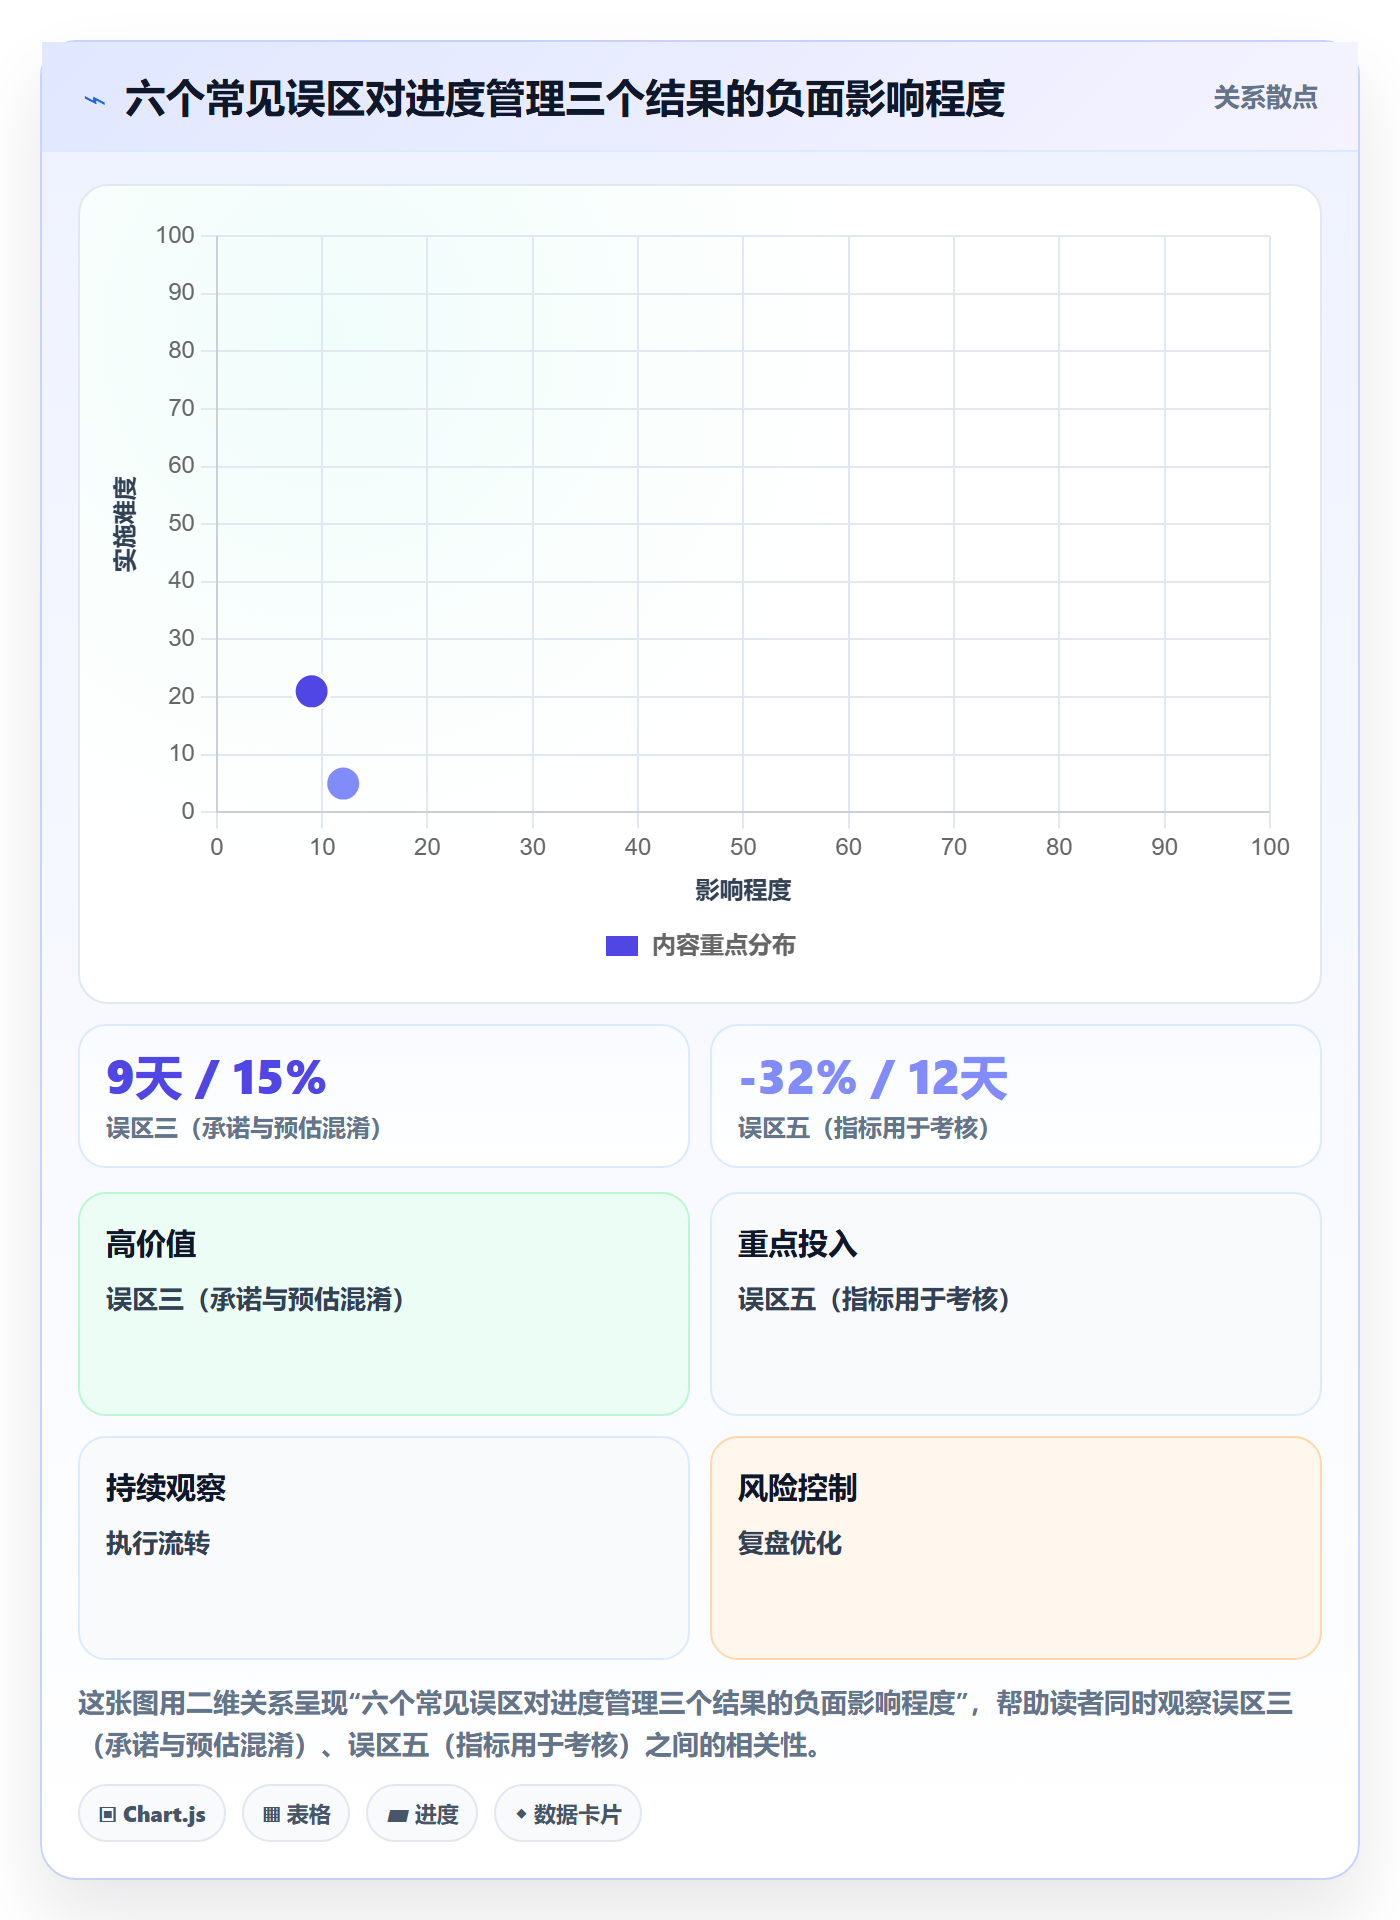1400x1920 pixels.
Task: Click the 关系散点 label in the header
Action: (x=1266, y=98)
